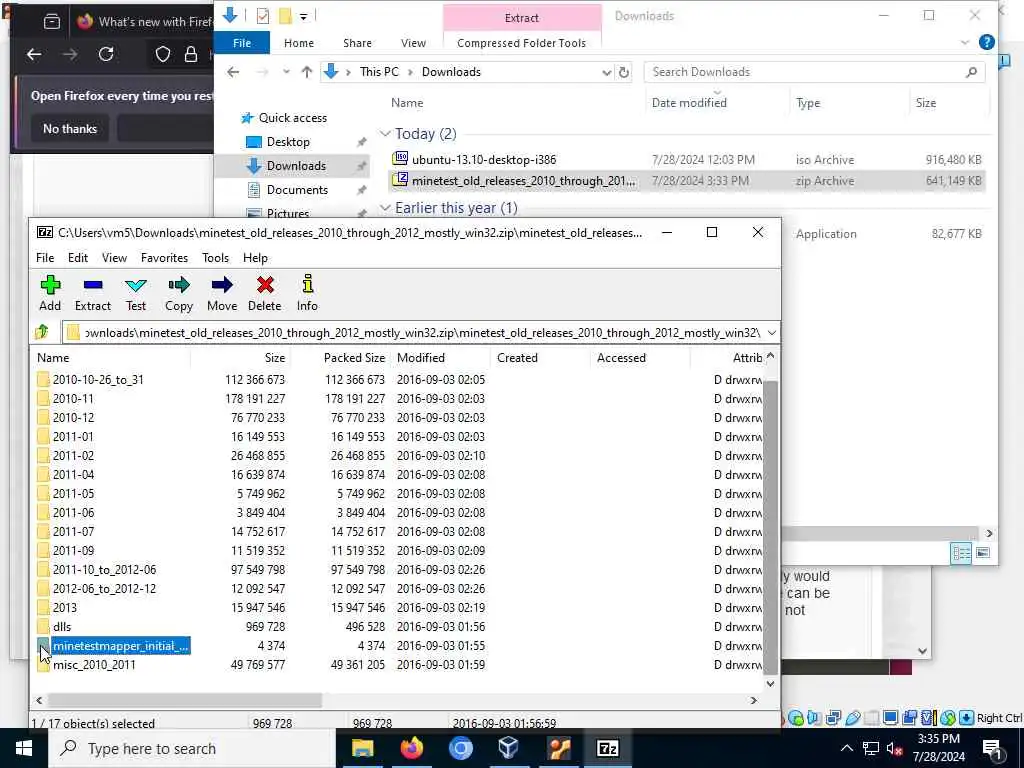Open the View menu in 7-Zip
The width and height of the screenshot is (1024, 768).
(114, 258)
